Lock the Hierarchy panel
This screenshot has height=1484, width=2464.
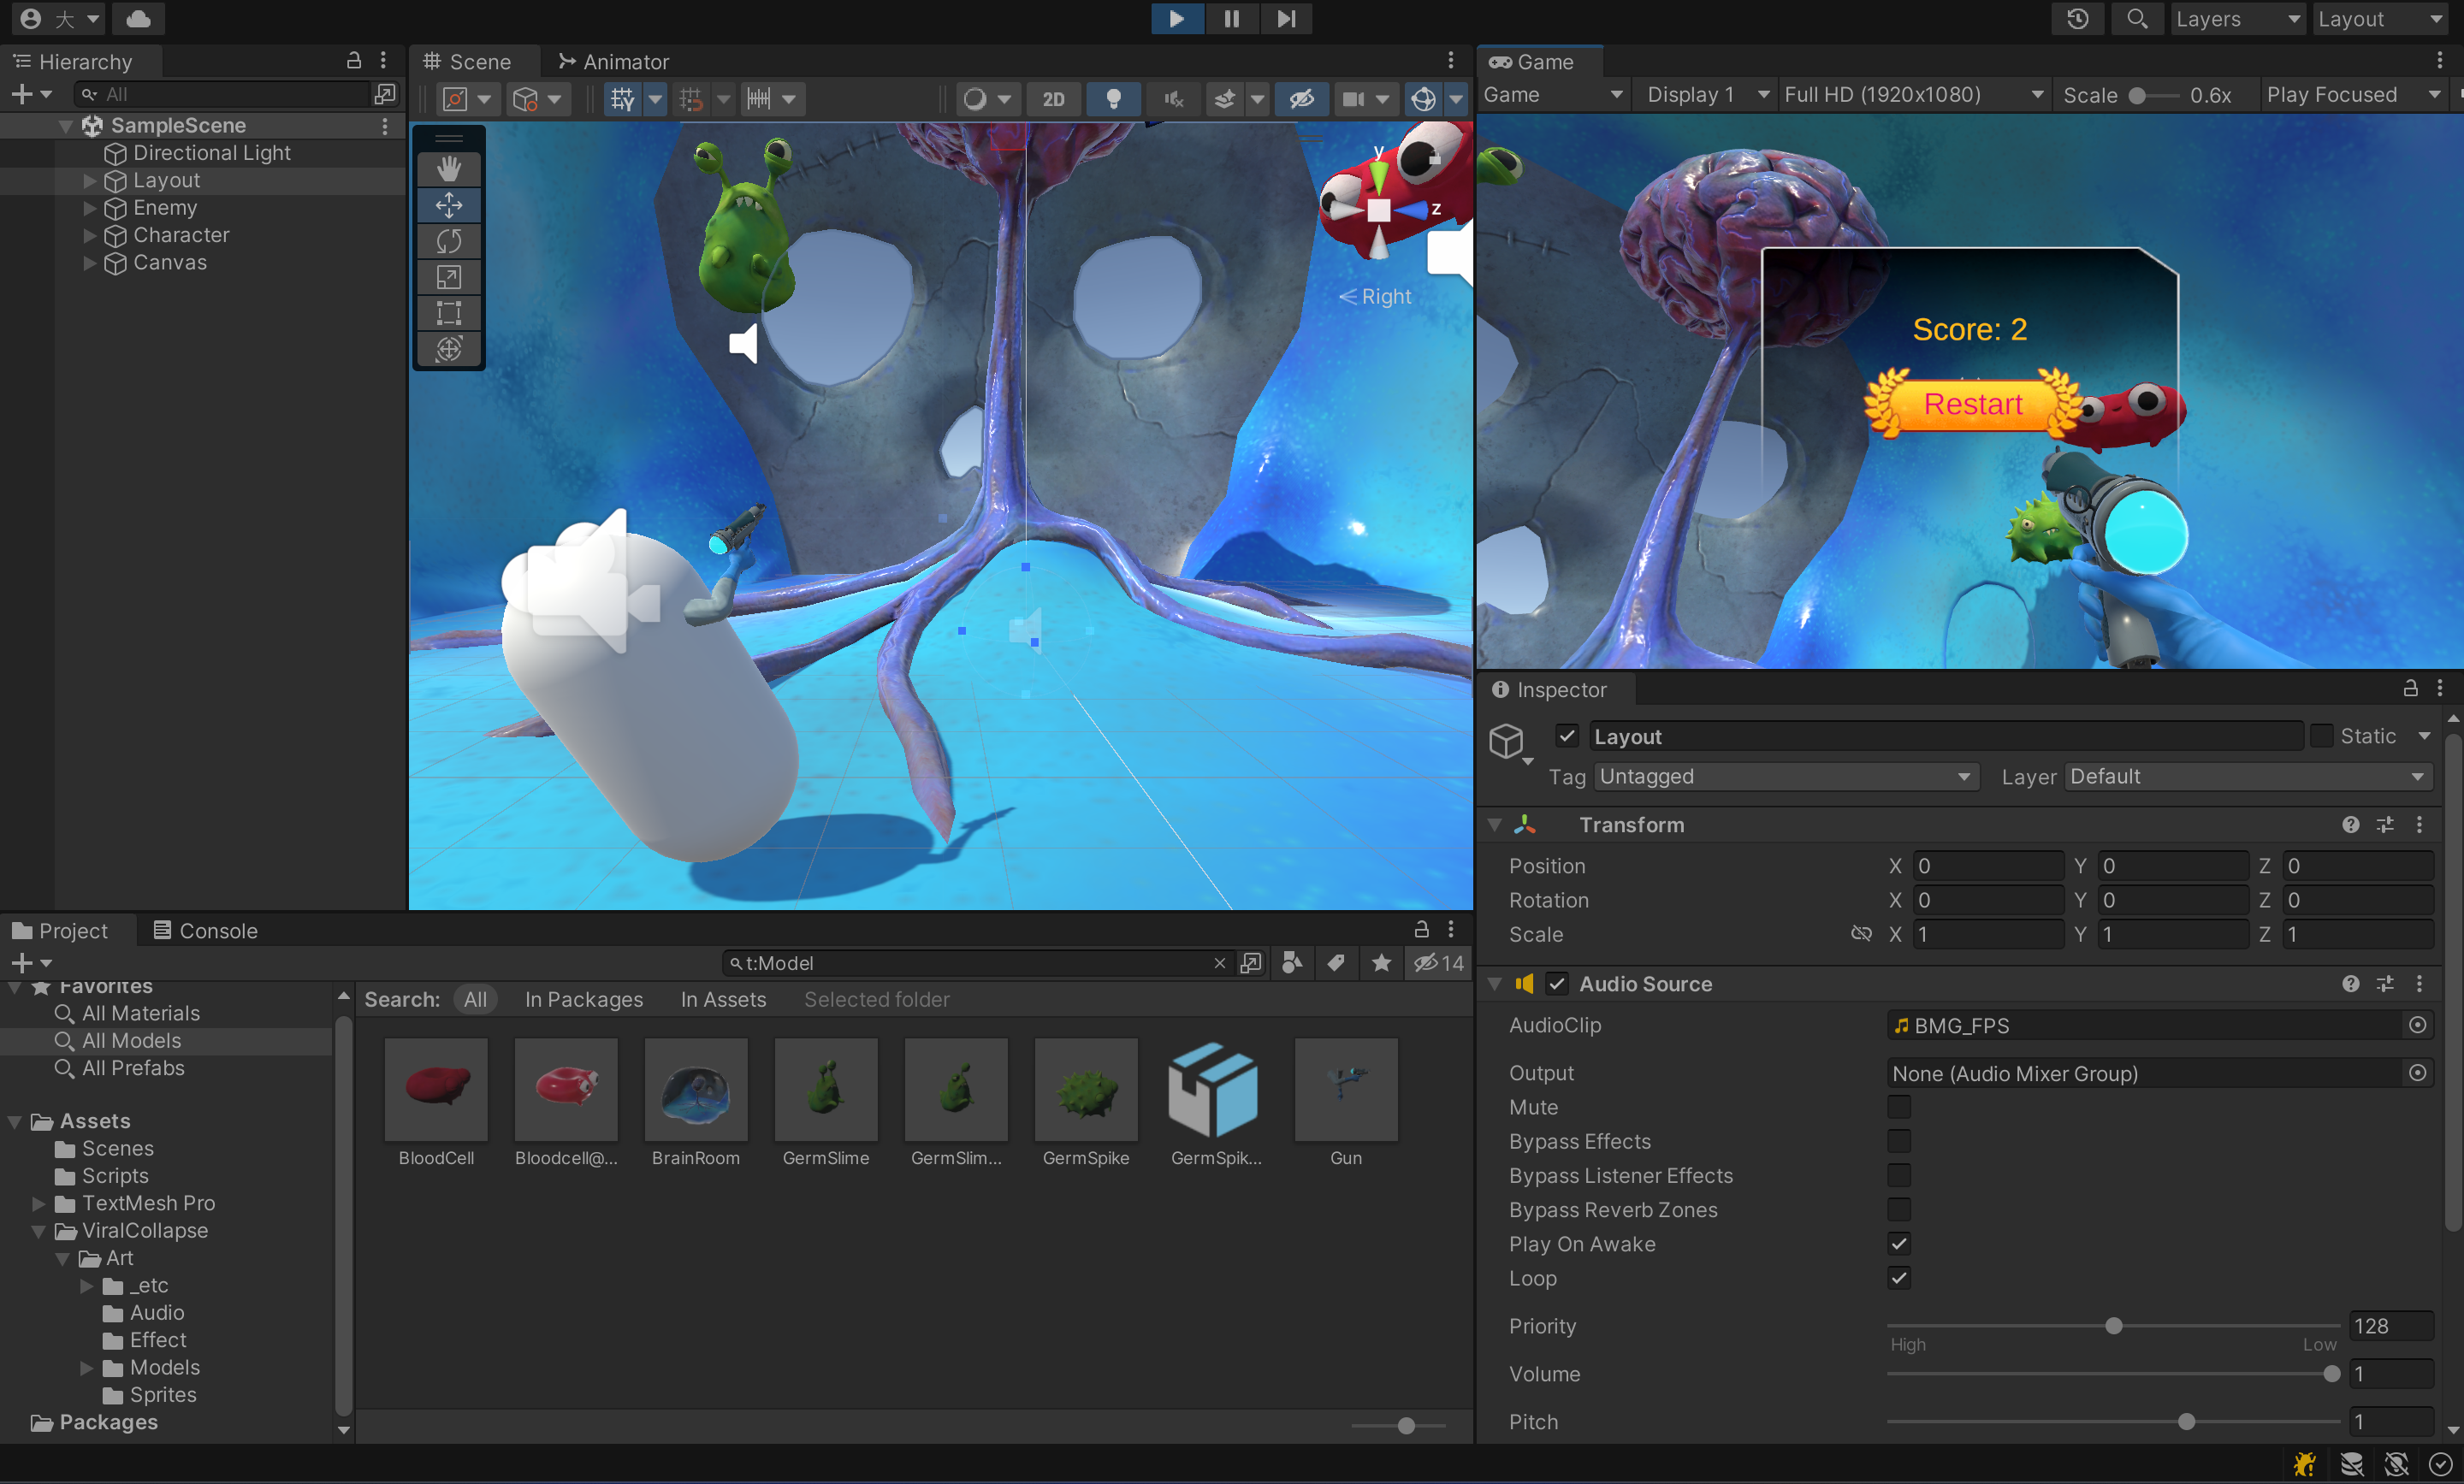click(353, 61)
